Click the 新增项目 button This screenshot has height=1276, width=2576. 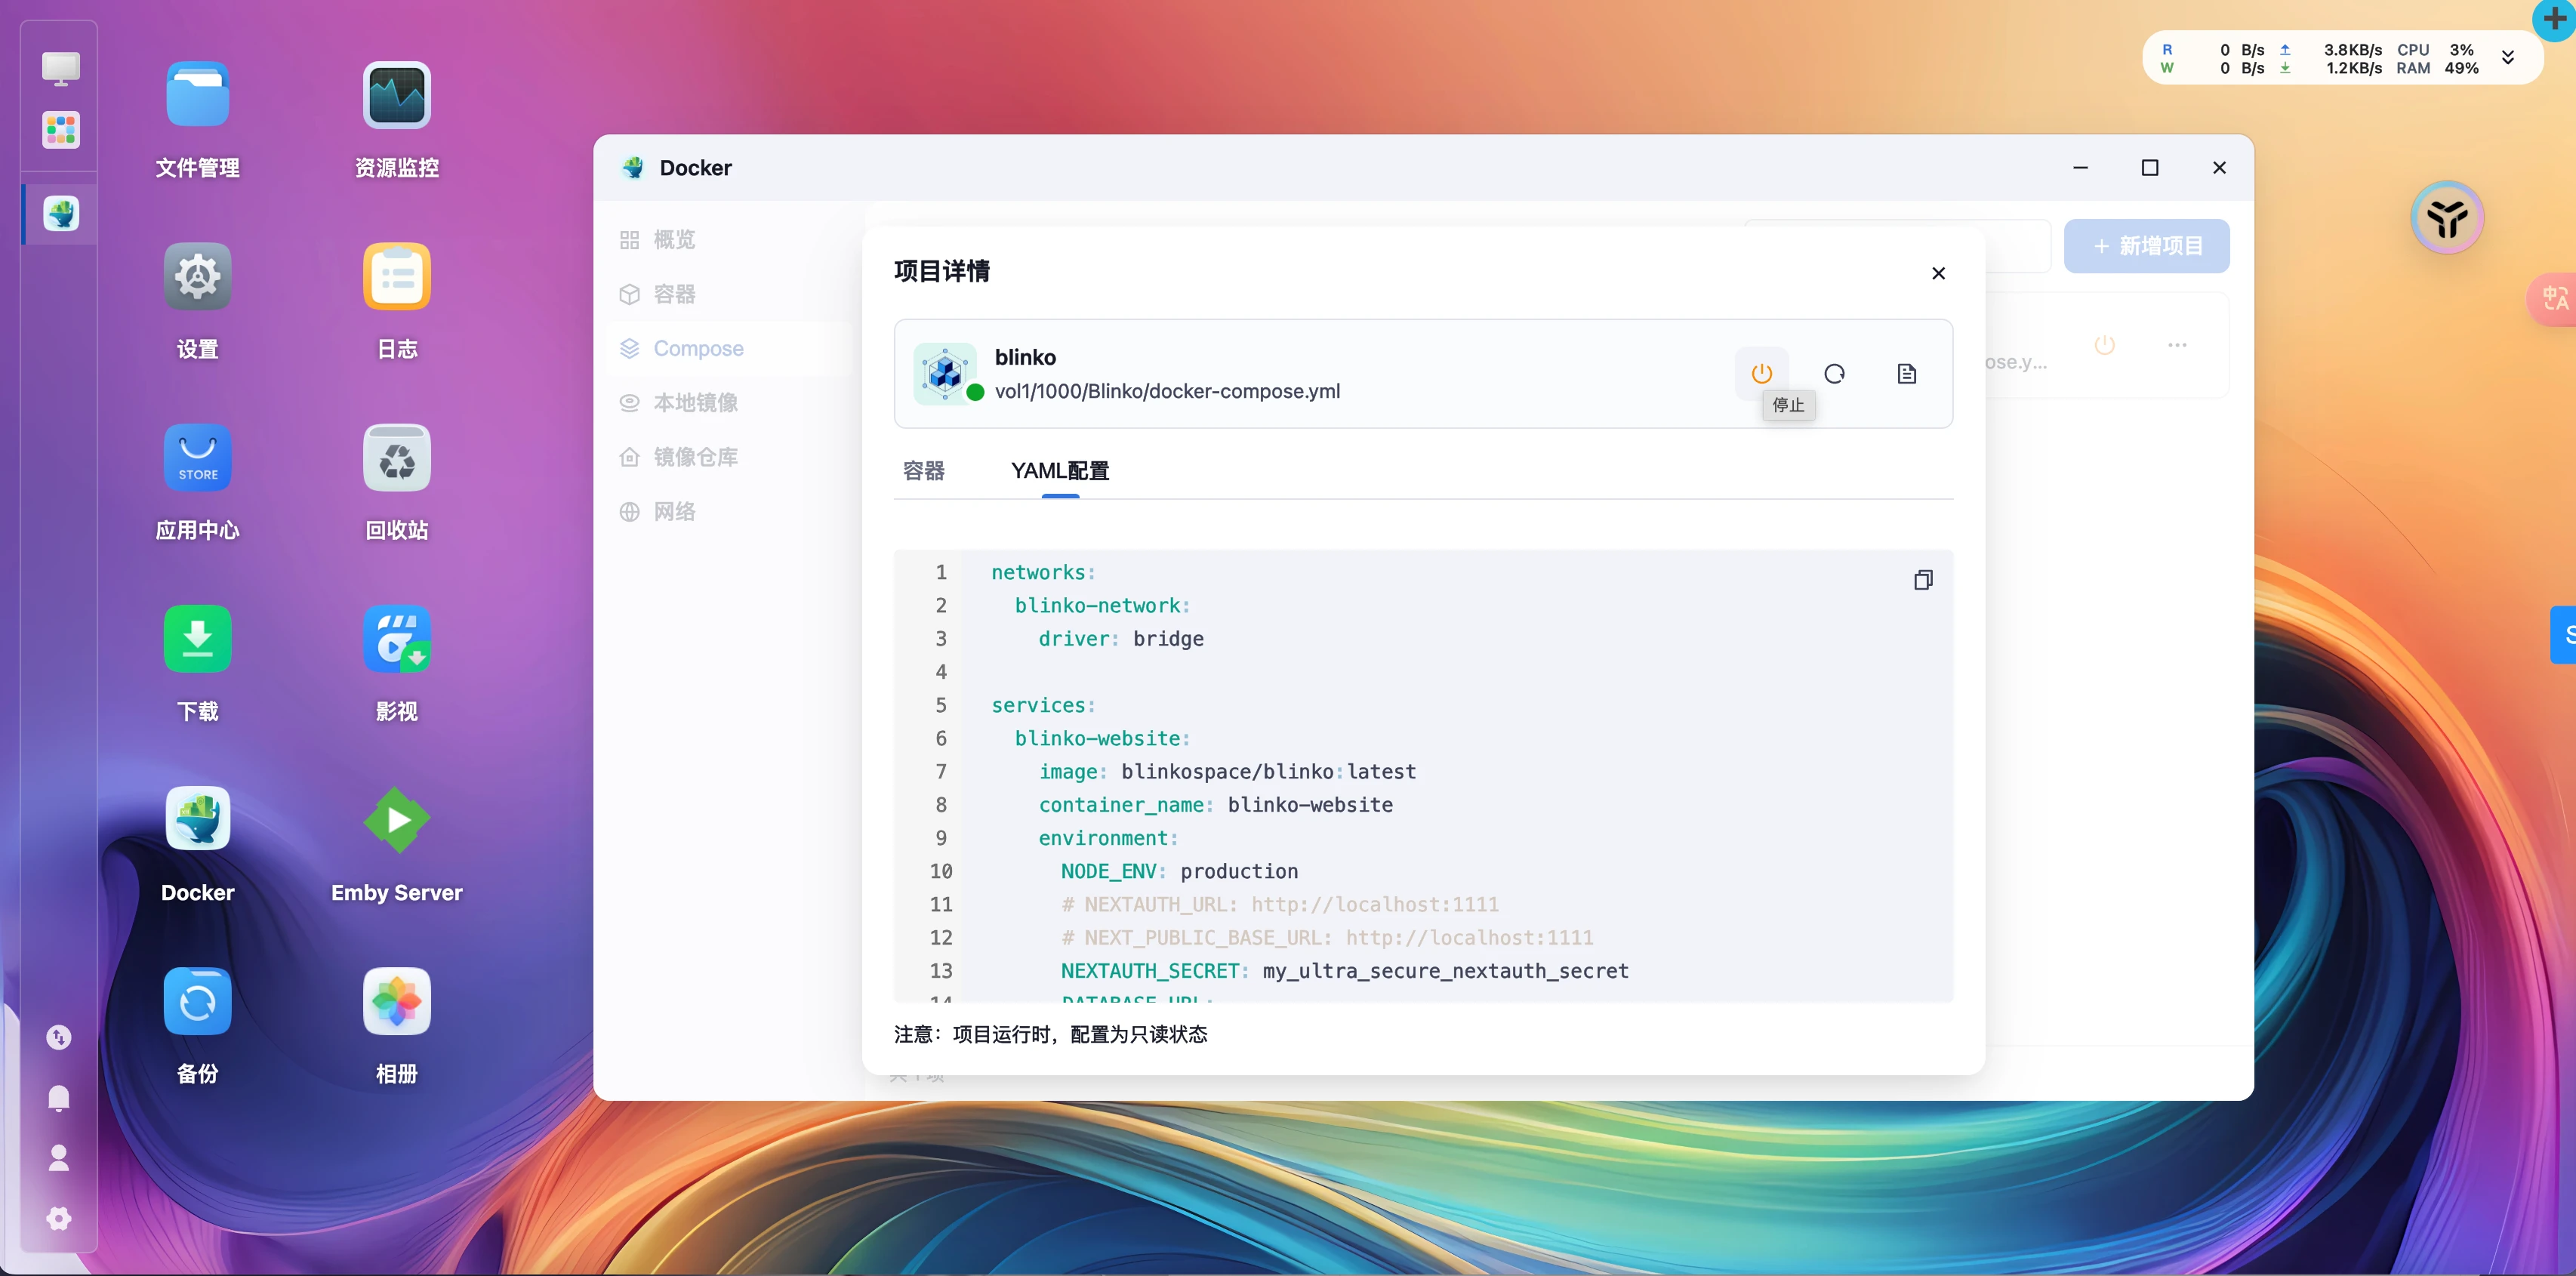coord(2147,245)
